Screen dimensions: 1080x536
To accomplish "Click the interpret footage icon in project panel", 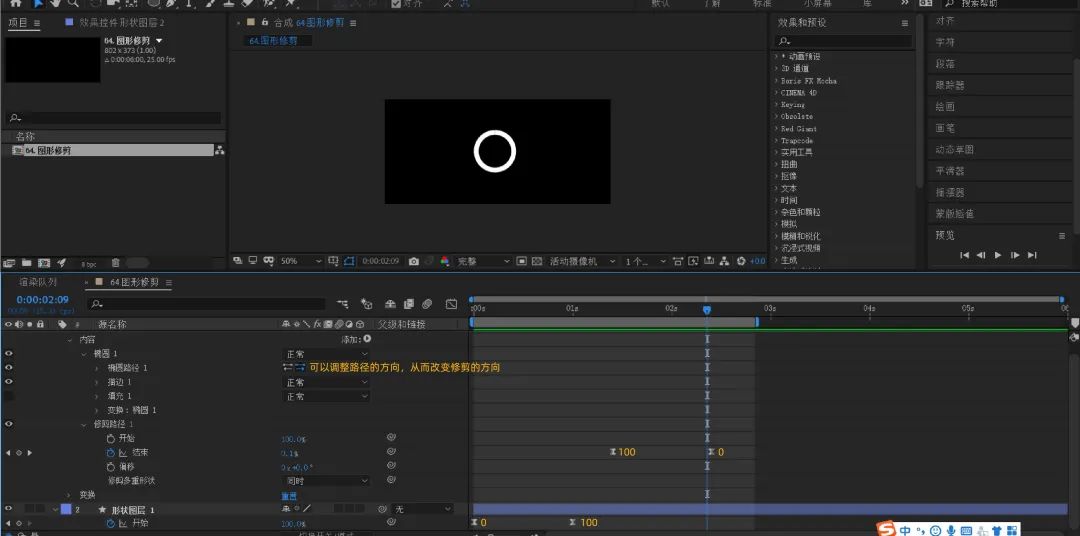I will [9, 262].
